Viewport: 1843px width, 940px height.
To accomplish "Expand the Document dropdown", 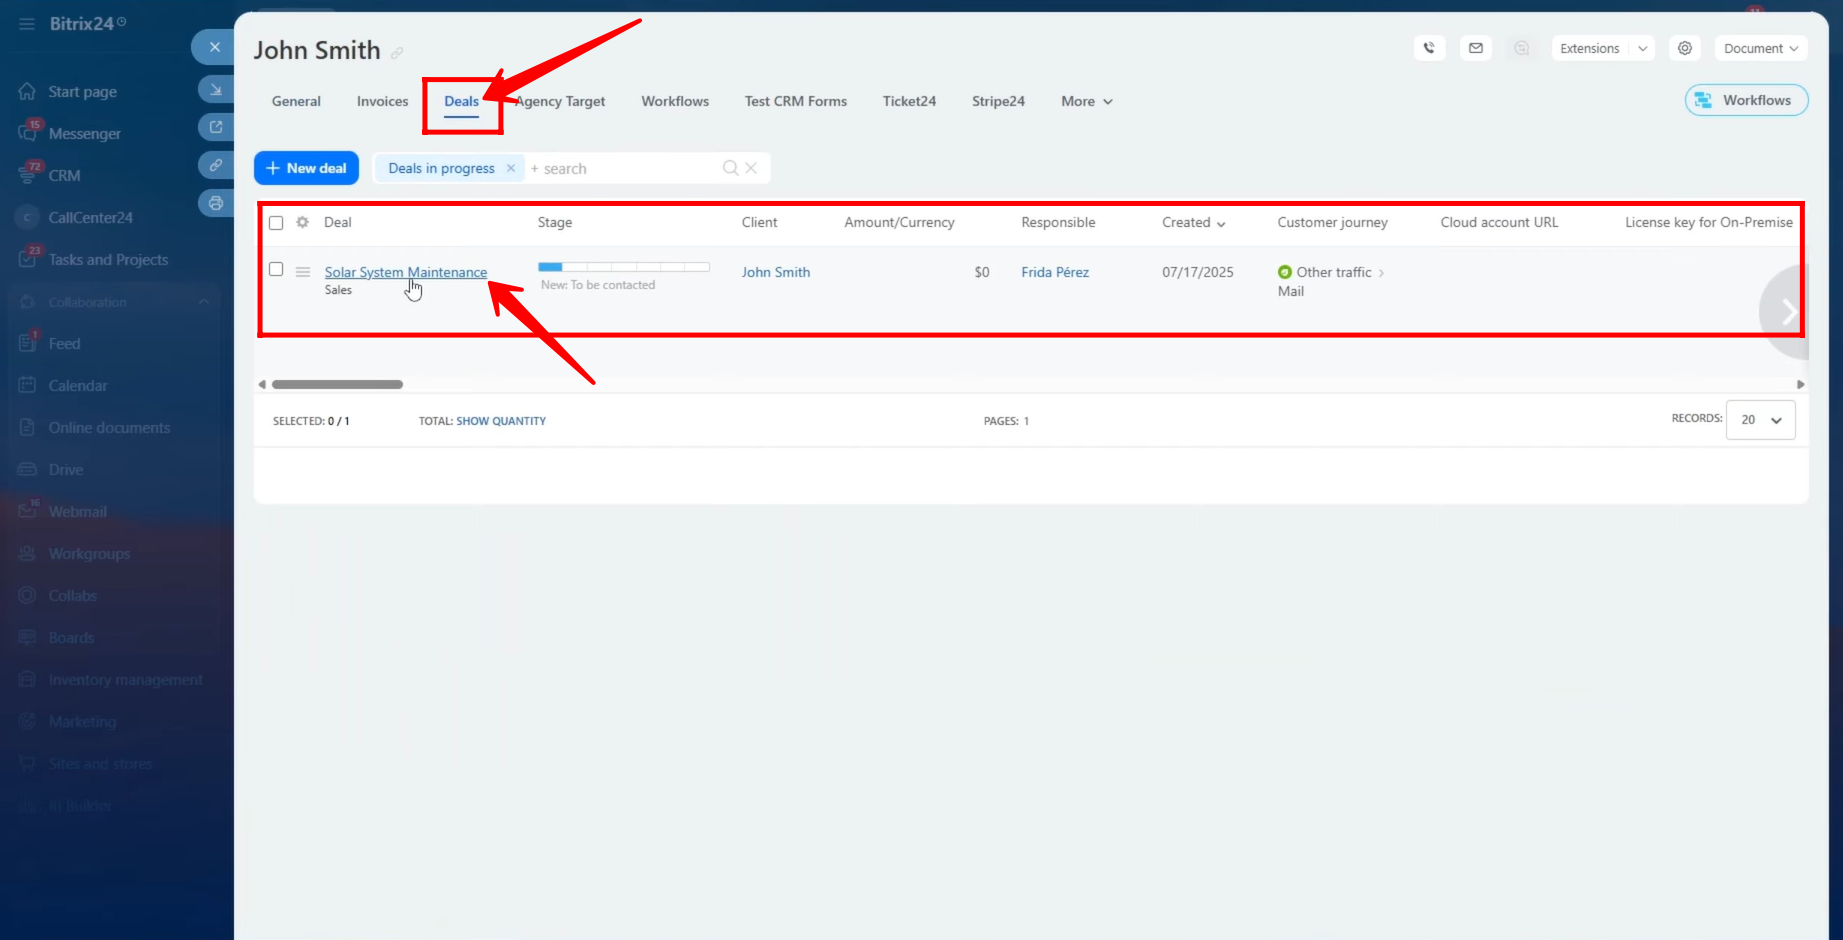I will [x=1760, y=48].
